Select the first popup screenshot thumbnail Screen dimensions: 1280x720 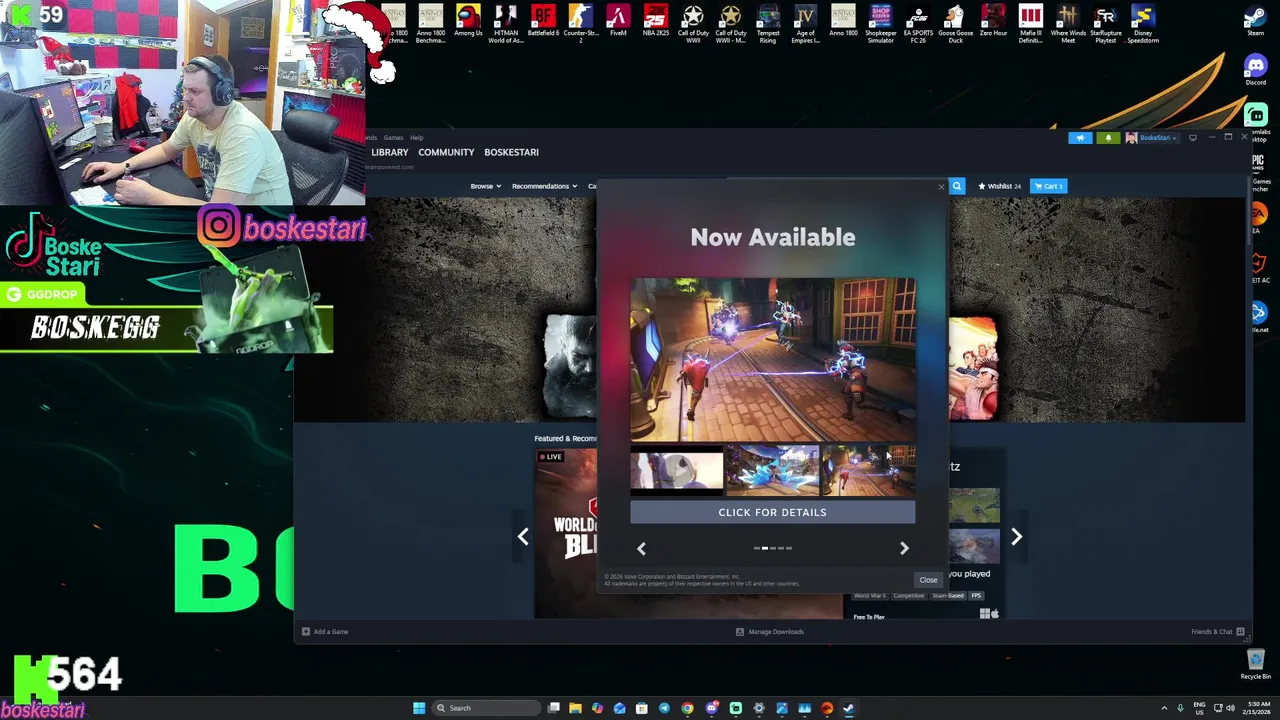point(677,471)
